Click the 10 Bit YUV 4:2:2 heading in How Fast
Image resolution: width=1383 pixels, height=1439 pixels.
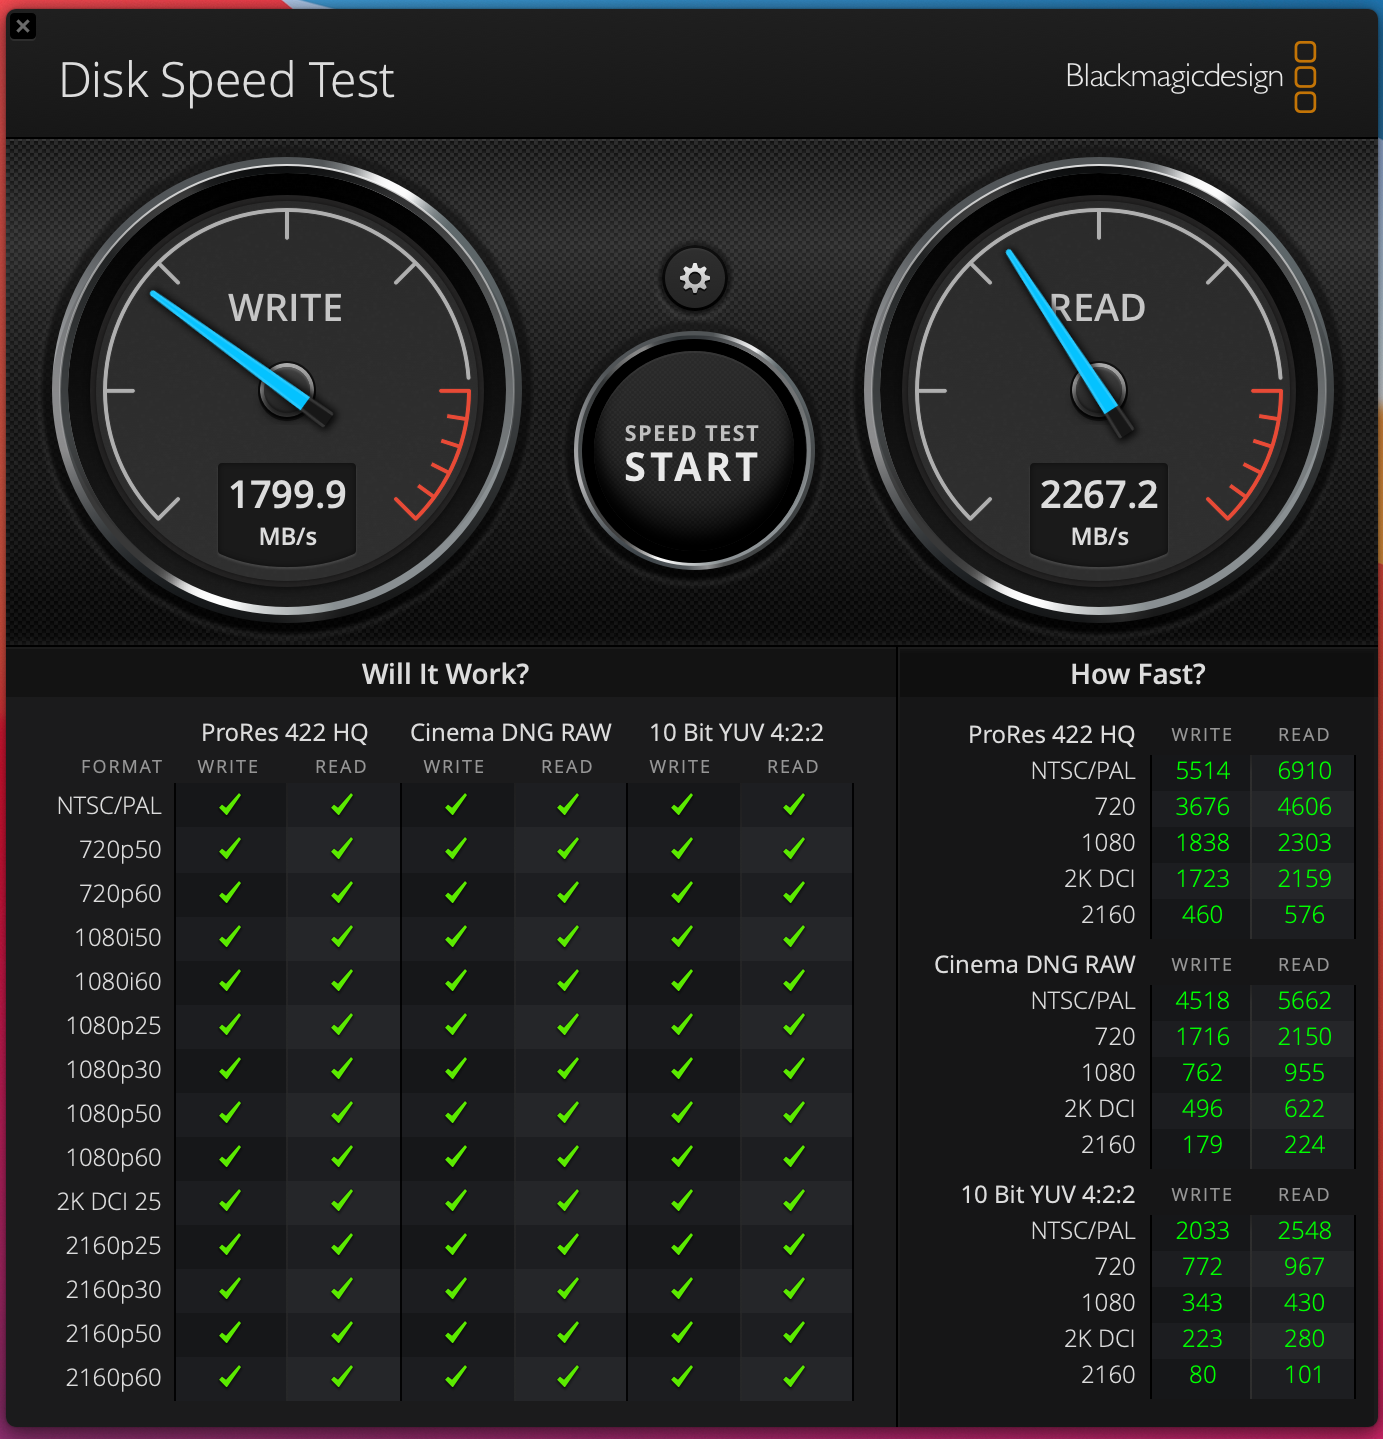pos(1048,1195)
